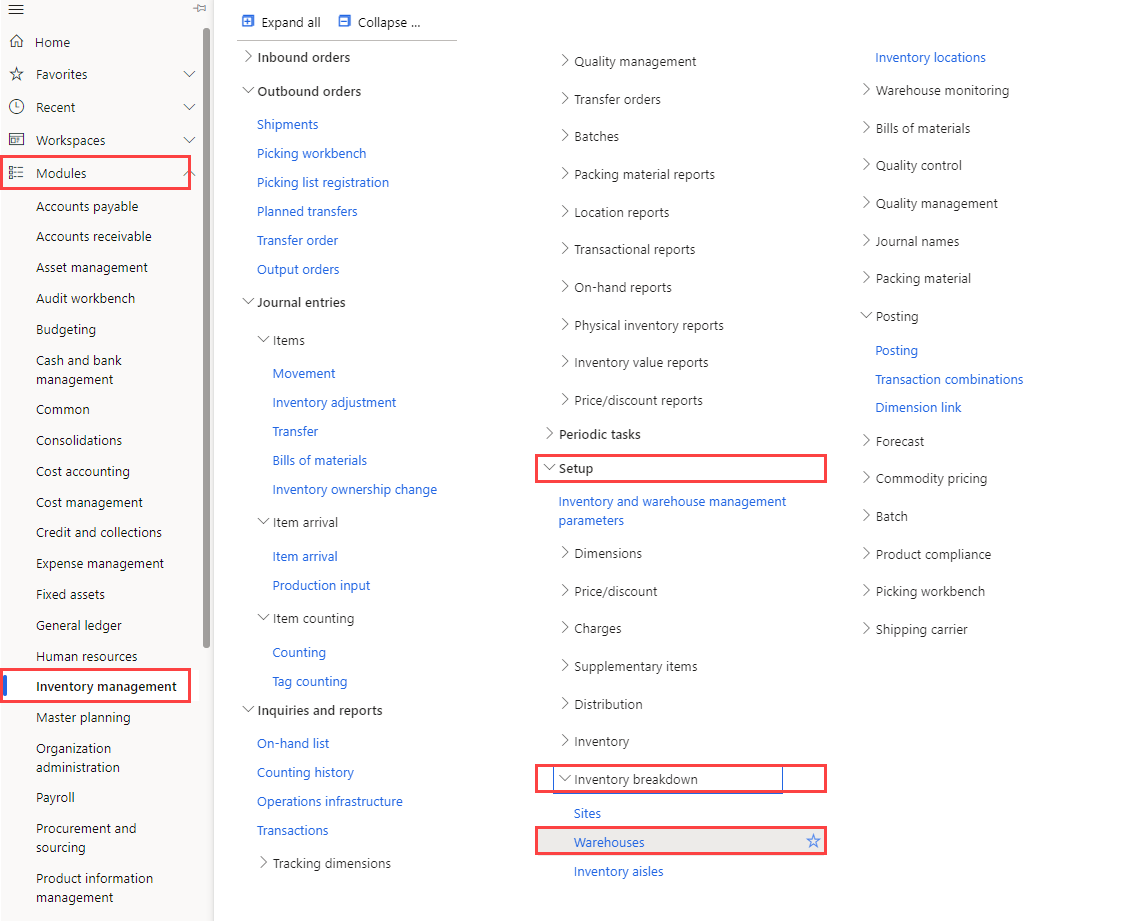Click the Workspaces icon in sidebar
This screenshot has height=921, width=1129.
(x=17, y=139)
